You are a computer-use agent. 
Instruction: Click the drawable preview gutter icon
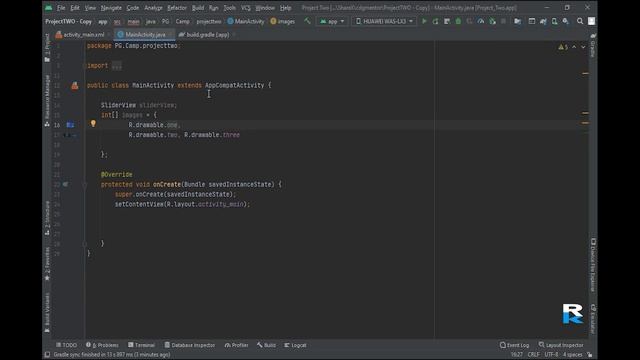click(70, 125)
